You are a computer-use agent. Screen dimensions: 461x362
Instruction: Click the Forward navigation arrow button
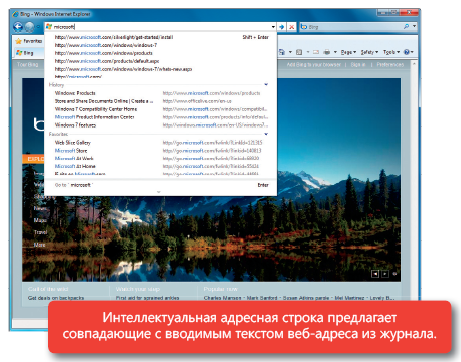pyautogui.click(x=30, y=27)
